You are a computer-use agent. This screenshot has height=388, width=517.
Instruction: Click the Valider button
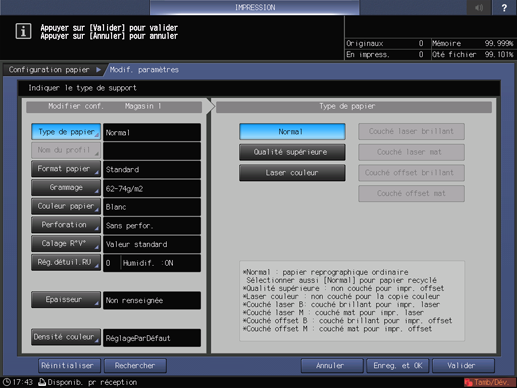(463, 366)
